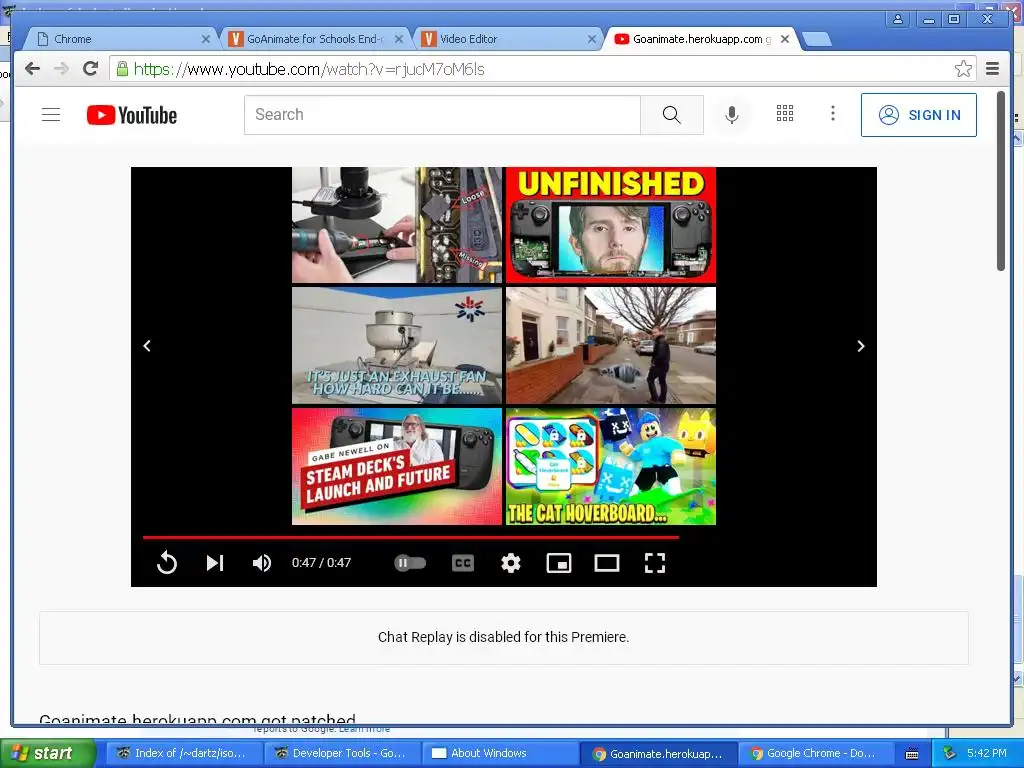The width and height of the screenshot is (1024, 768).
Task: Click the Chat Replay disabled message
Action: 504,637
